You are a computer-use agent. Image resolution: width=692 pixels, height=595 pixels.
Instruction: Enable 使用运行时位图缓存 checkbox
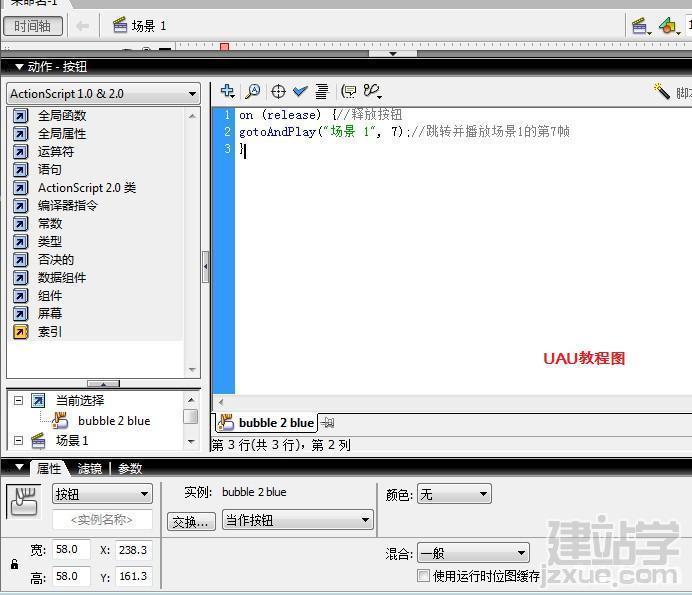click(423, 576)
